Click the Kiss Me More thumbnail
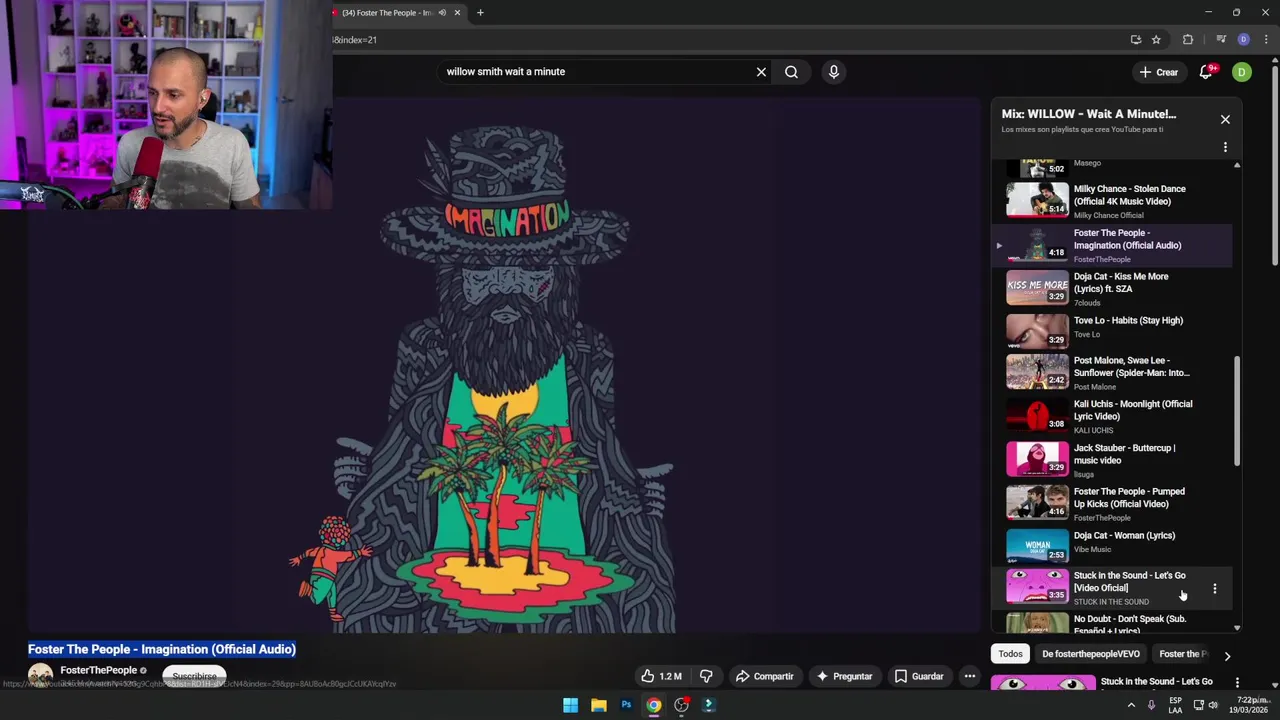This screenshot has width=1280, height=720. click(x=1037, y=287)
